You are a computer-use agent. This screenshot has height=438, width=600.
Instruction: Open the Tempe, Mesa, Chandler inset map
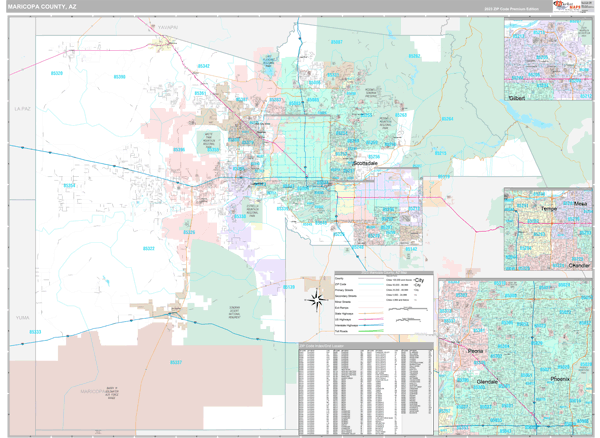(x=549, y=229)
